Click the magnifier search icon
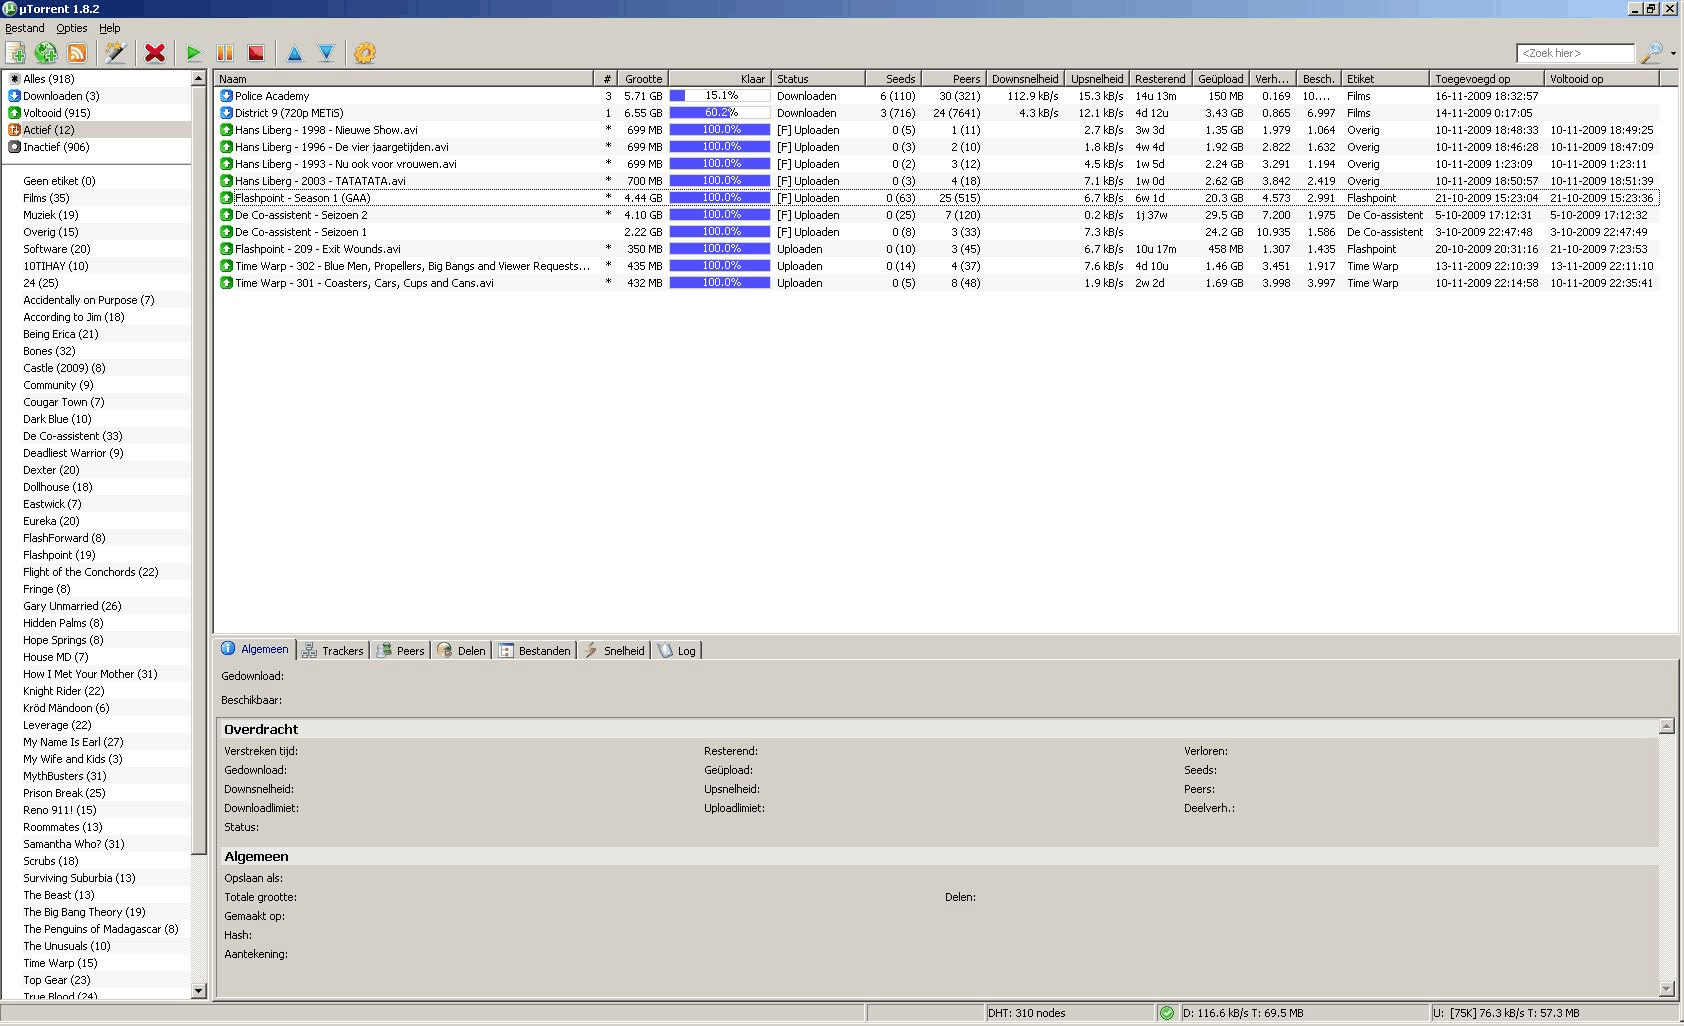This screenshot has height=1026, width=1684. pyautogui.click(x=1651, y=52)
